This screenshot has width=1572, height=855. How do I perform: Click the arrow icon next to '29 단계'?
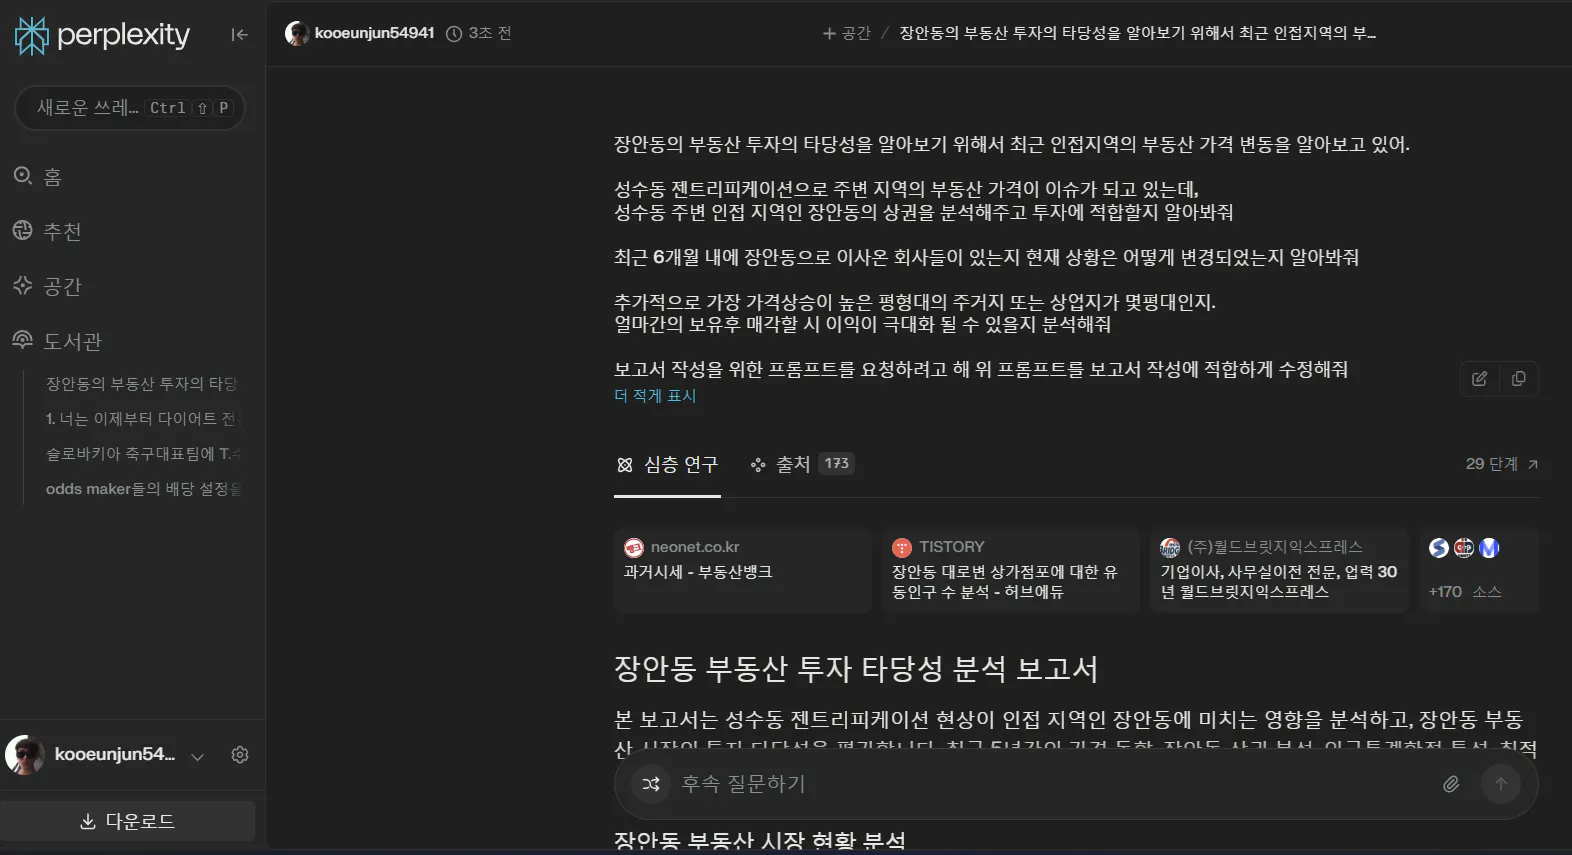tap(1533, 464)
